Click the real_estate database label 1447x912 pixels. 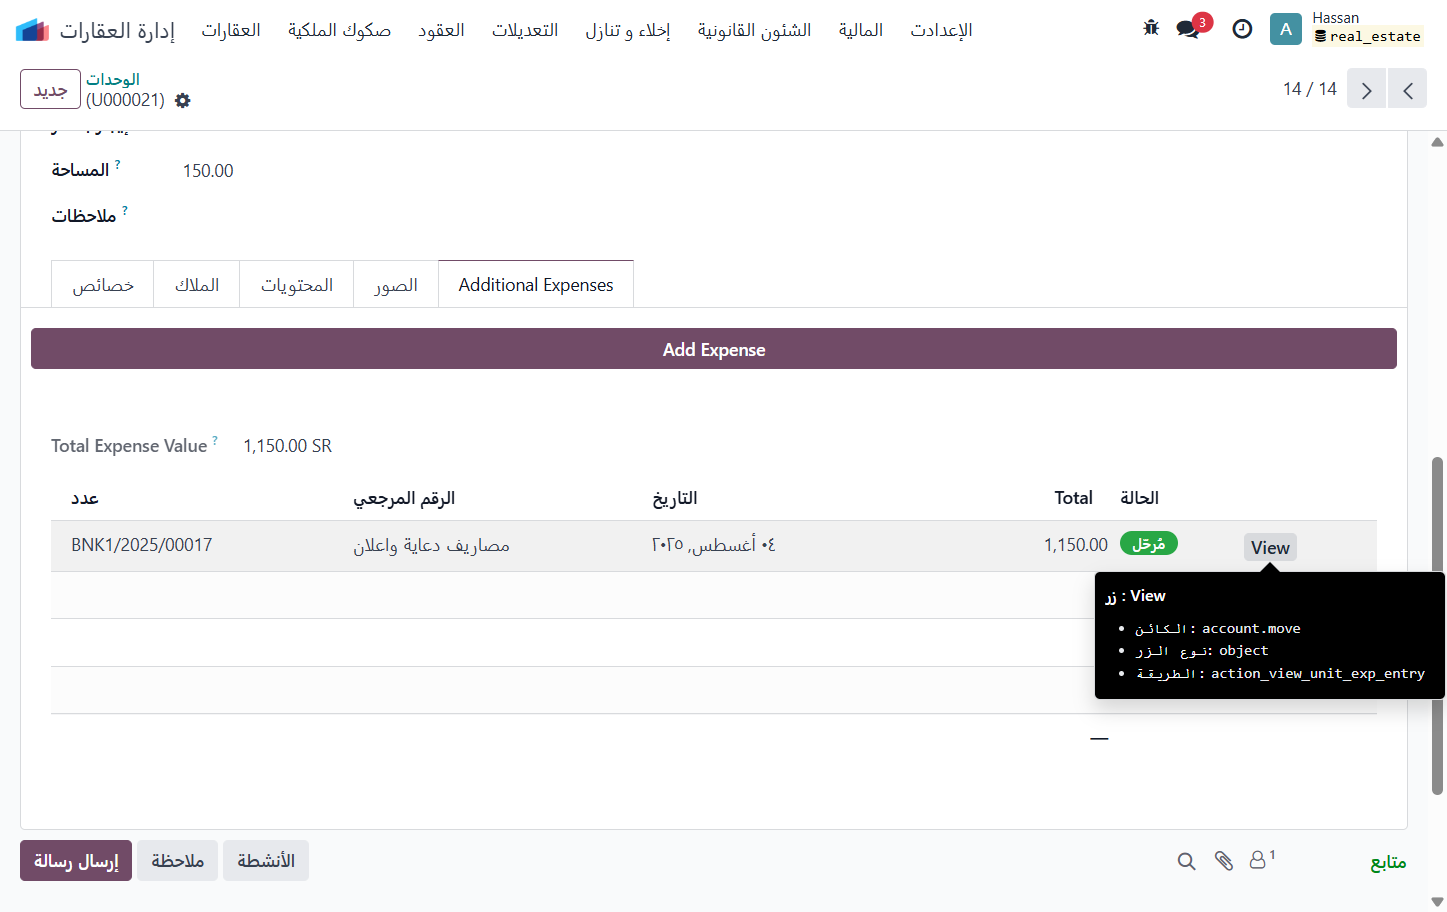(1367, 36)
